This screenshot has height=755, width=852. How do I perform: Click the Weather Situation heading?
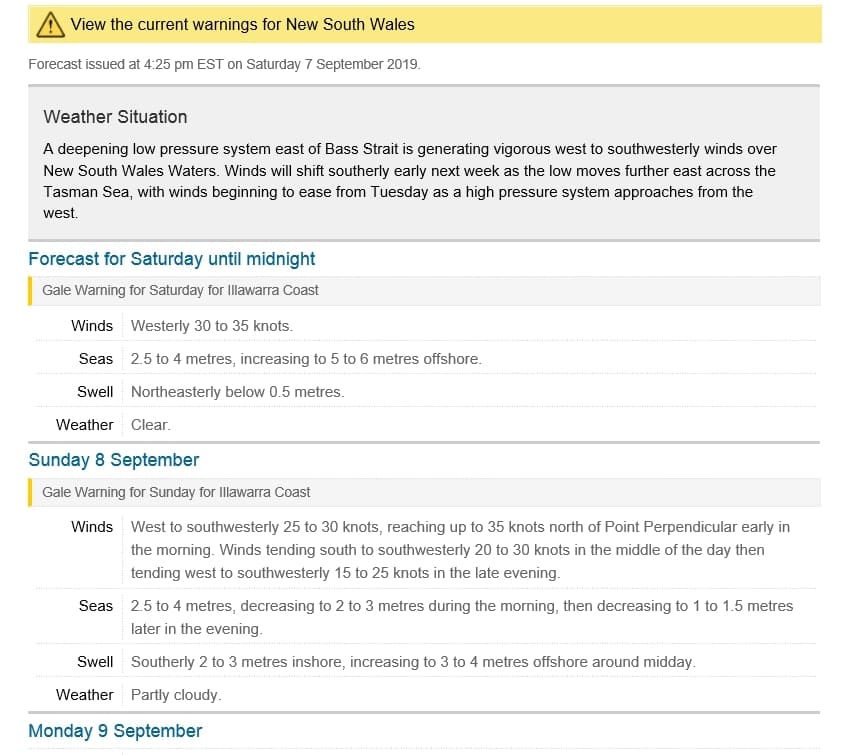click(115, 117)
